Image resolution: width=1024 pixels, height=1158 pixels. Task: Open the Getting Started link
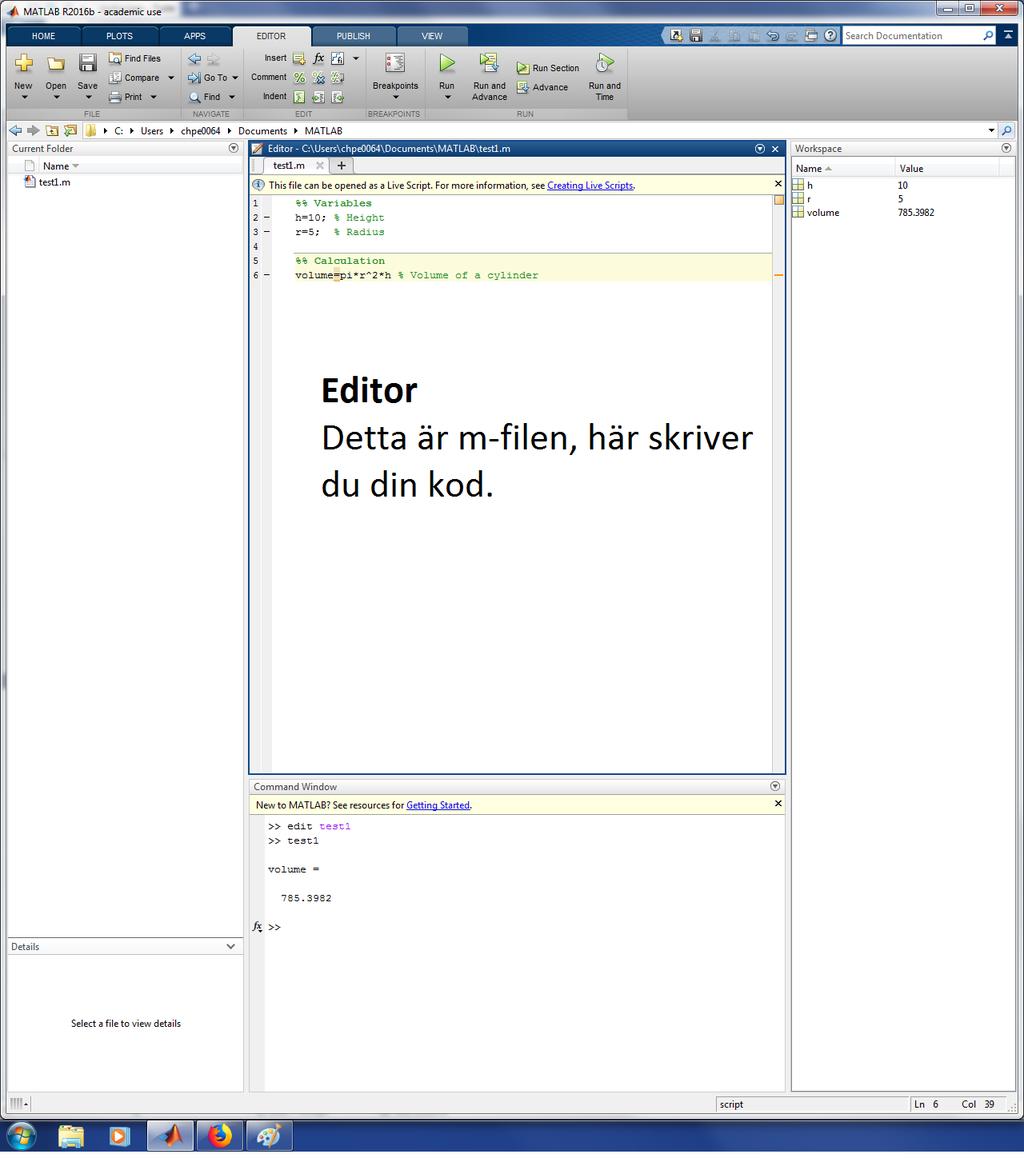438,805
